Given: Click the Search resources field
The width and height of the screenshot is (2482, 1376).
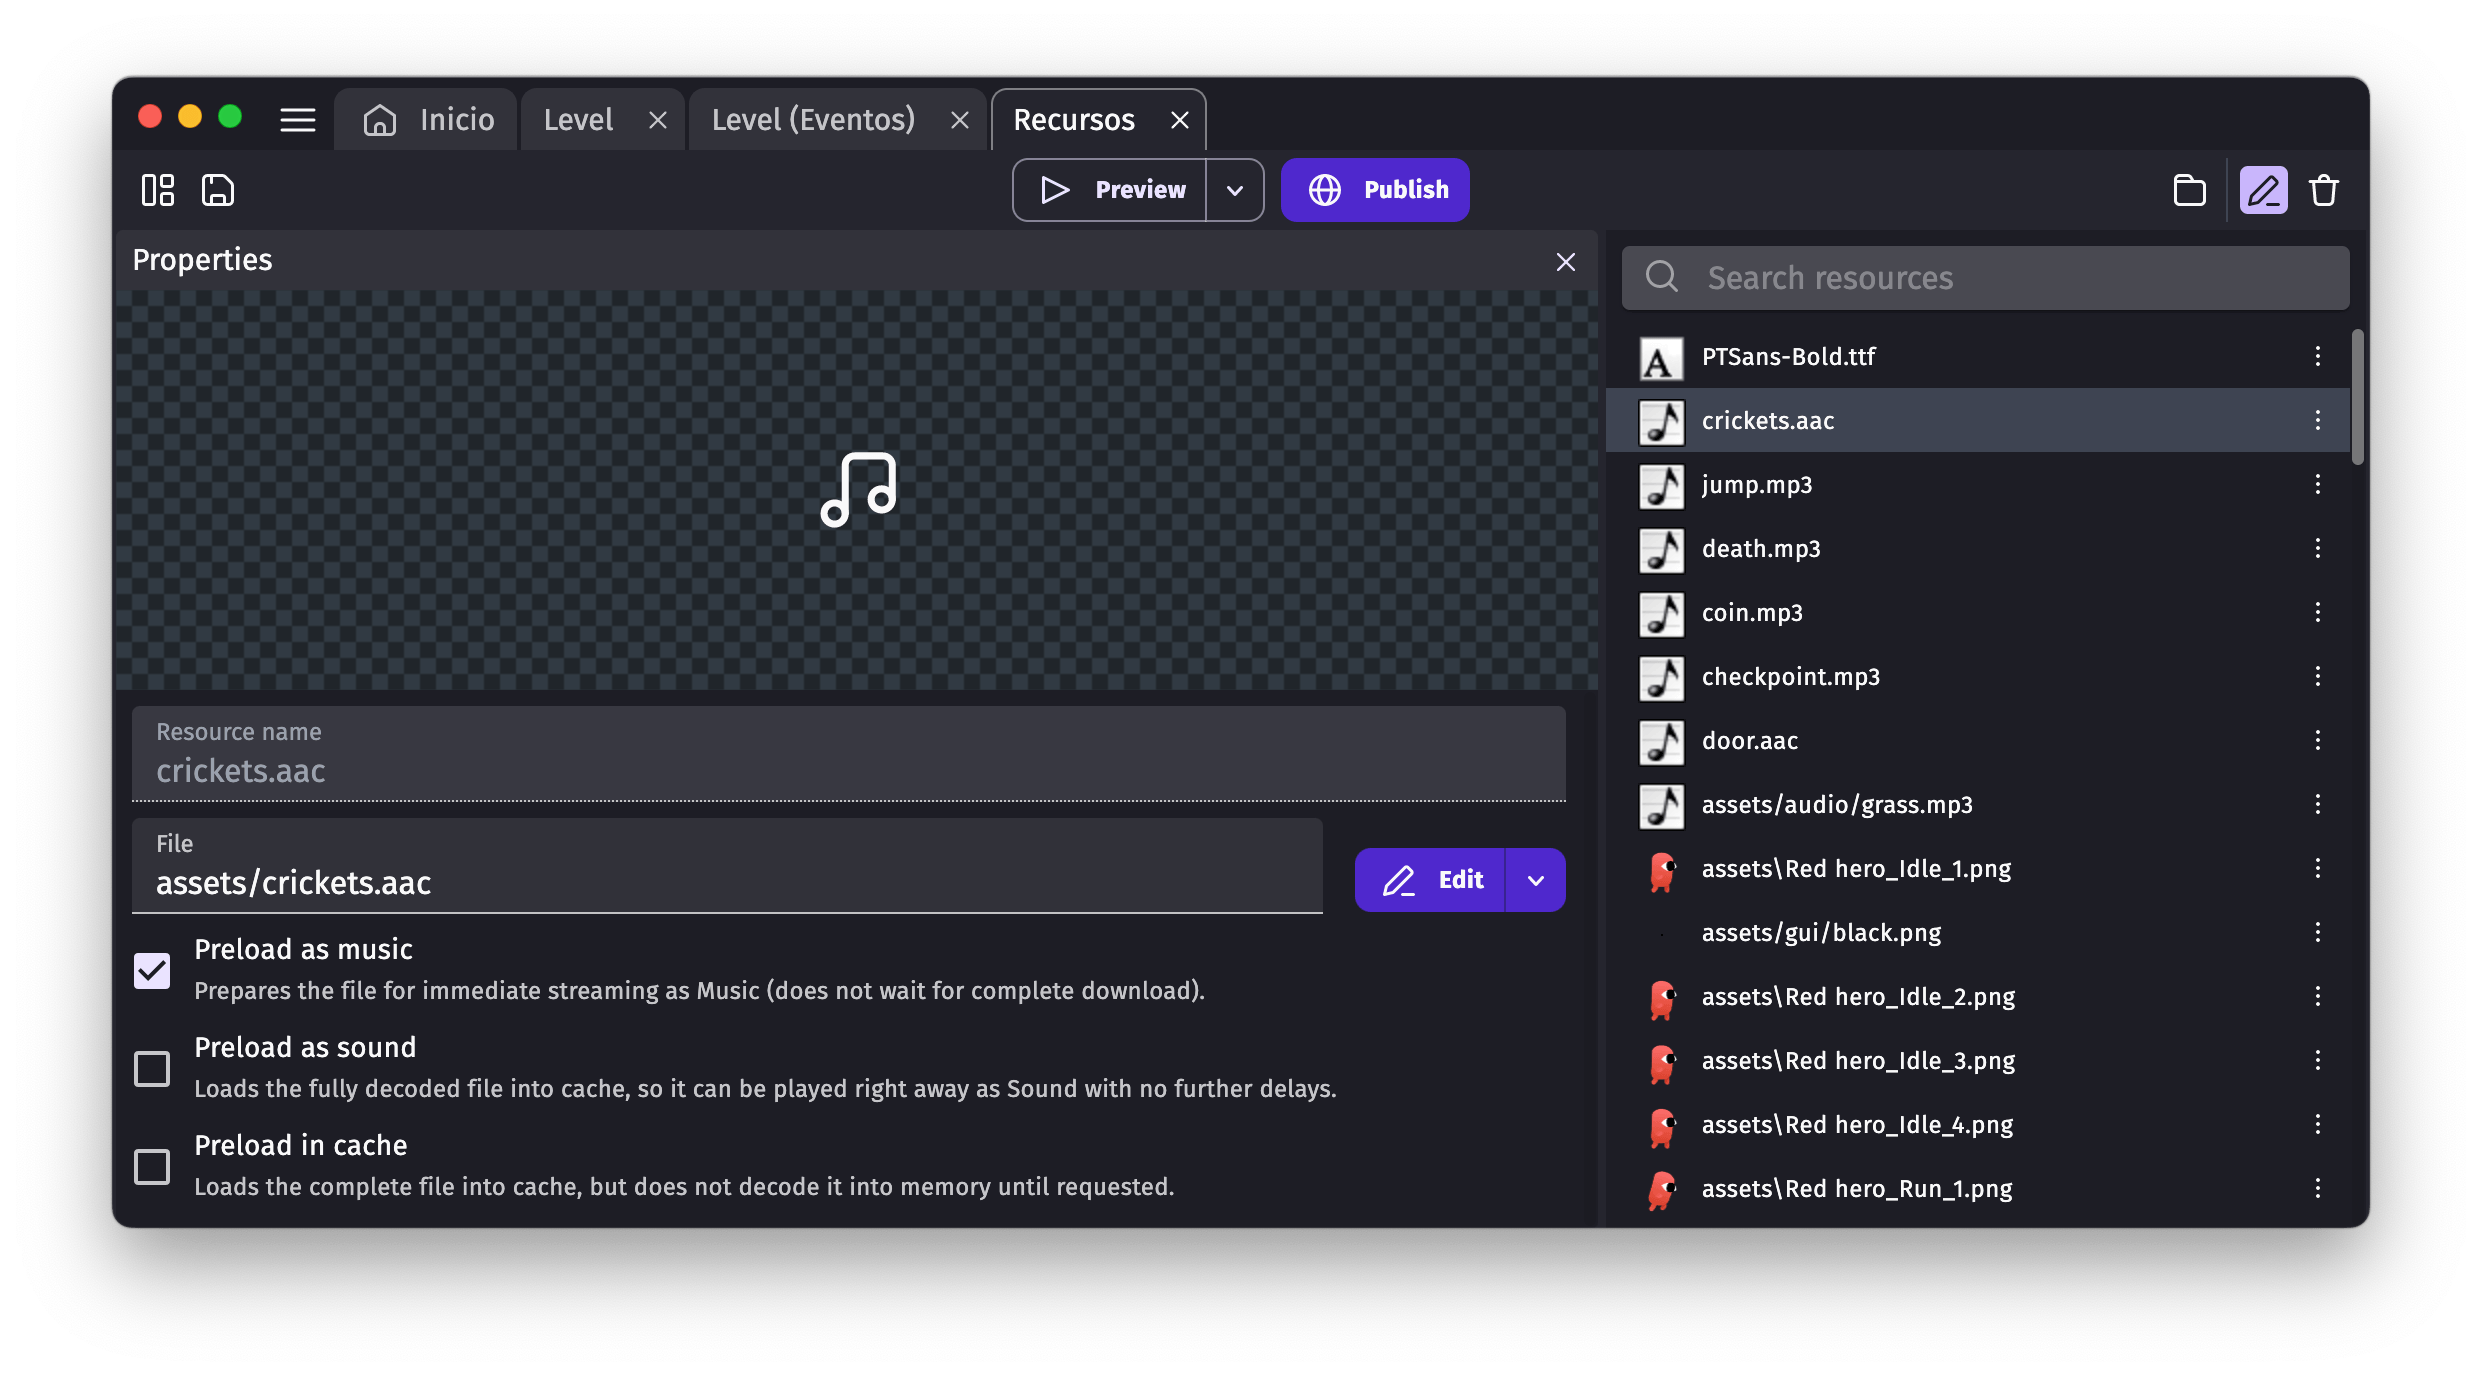Looking at the screenshot, I should [1985, 277].
